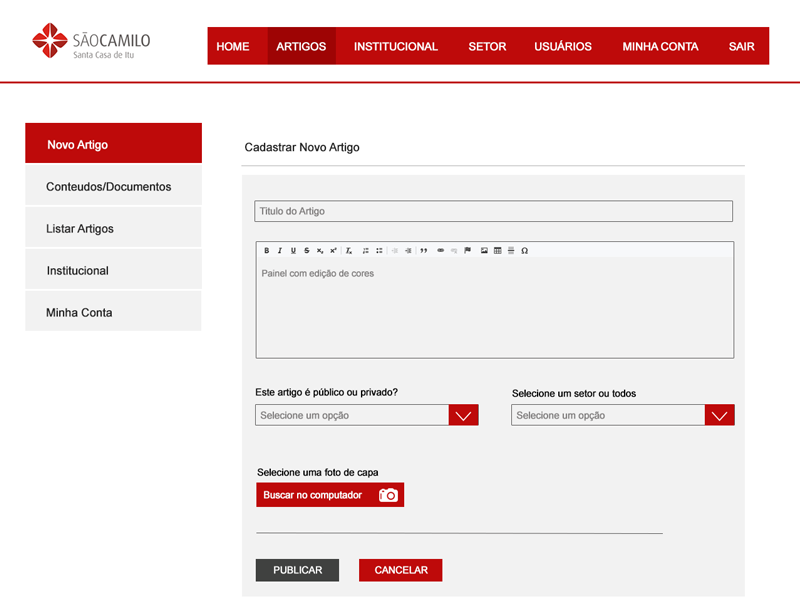Go to the USUÁRIOS menu

[563, 46]
